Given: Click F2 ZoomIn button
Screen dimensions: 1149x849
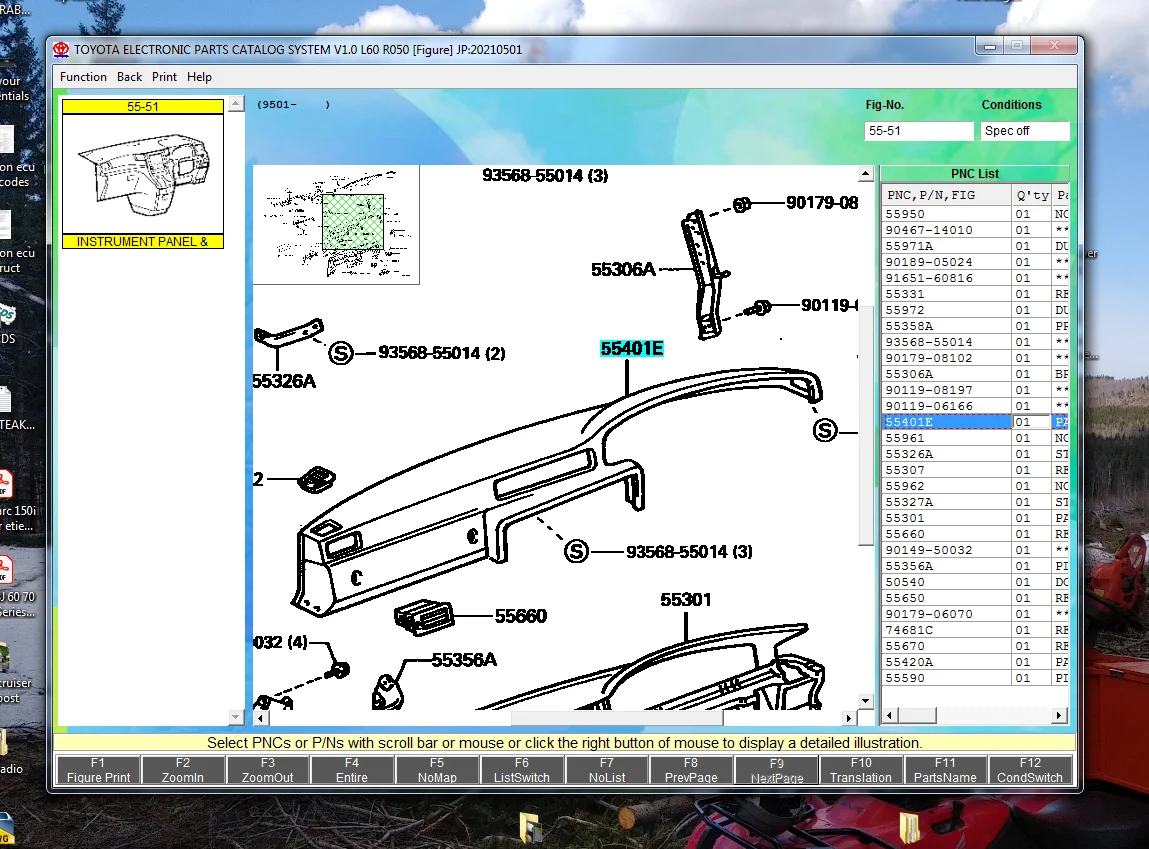Looking at the screenshot, I should (x=182, y=770).
